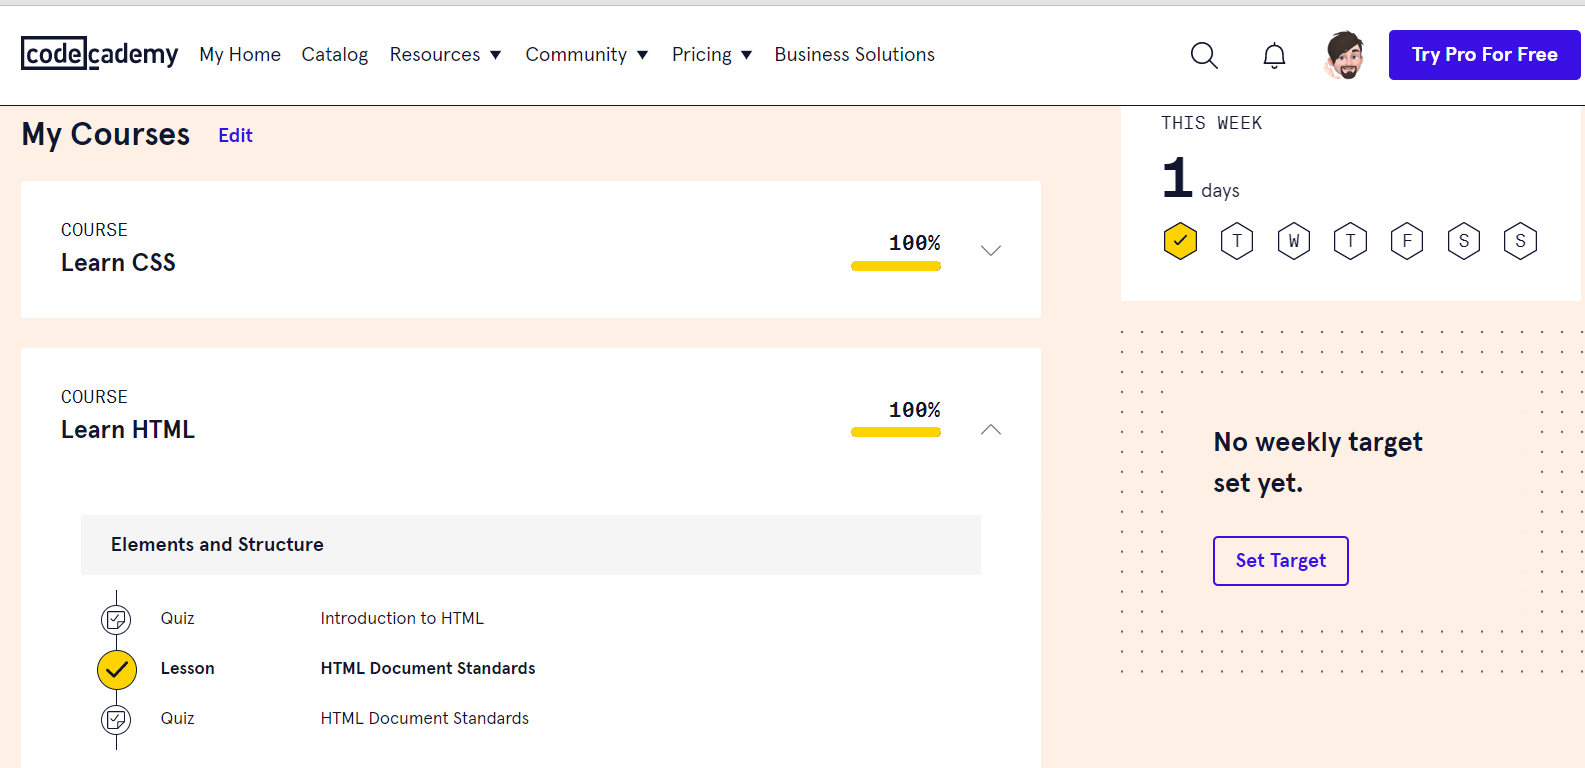Click the Introduction to HTML quiz icon
Viewport: 1585px width, 768px height.
(116, 620)
